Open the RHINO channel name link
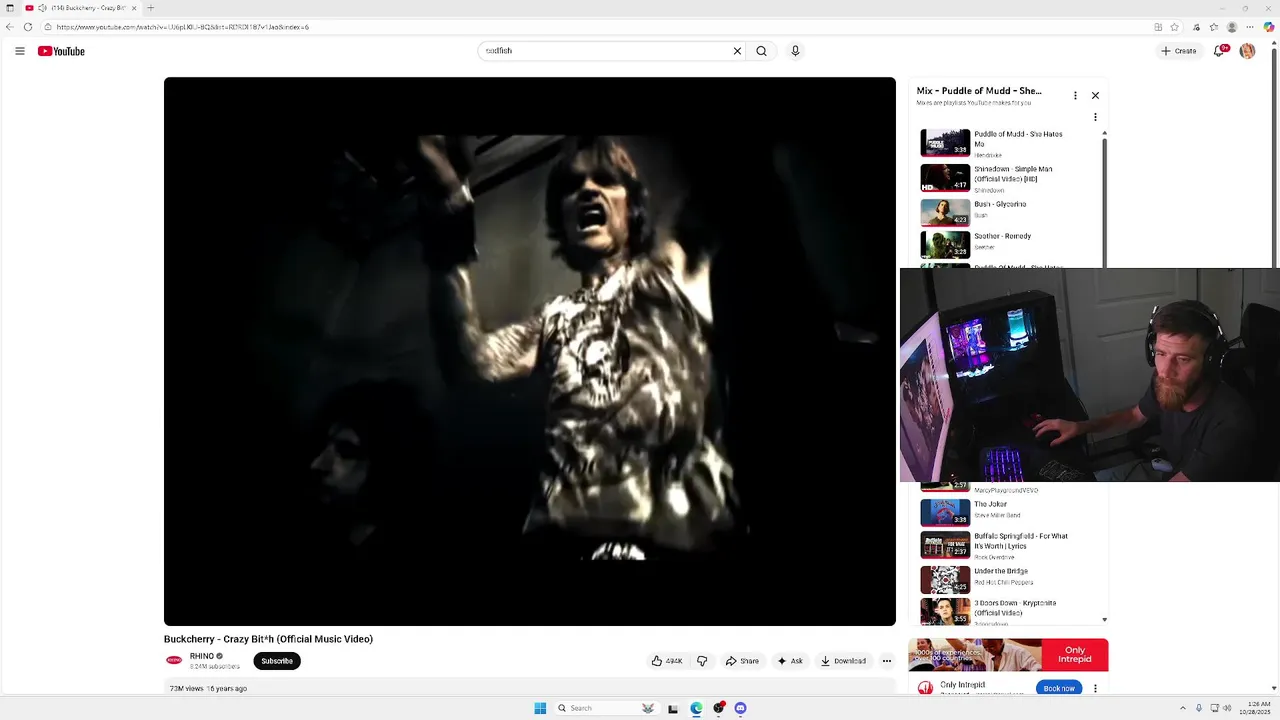1280x720 pixels. (202, 656)
